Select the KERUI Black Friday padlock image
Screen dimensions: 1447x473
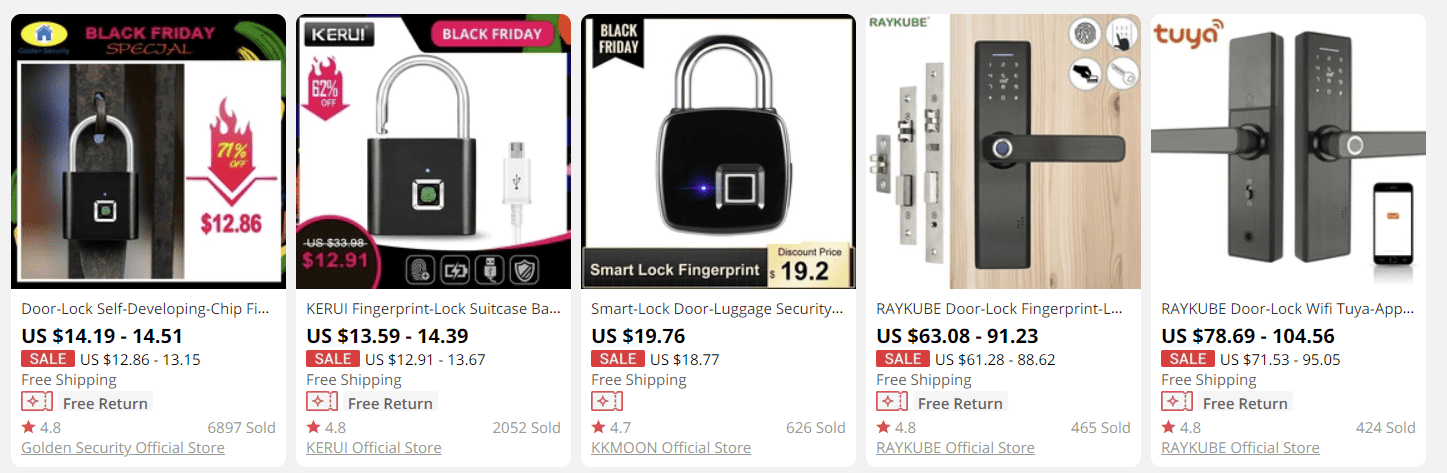(x=433, y=152)
